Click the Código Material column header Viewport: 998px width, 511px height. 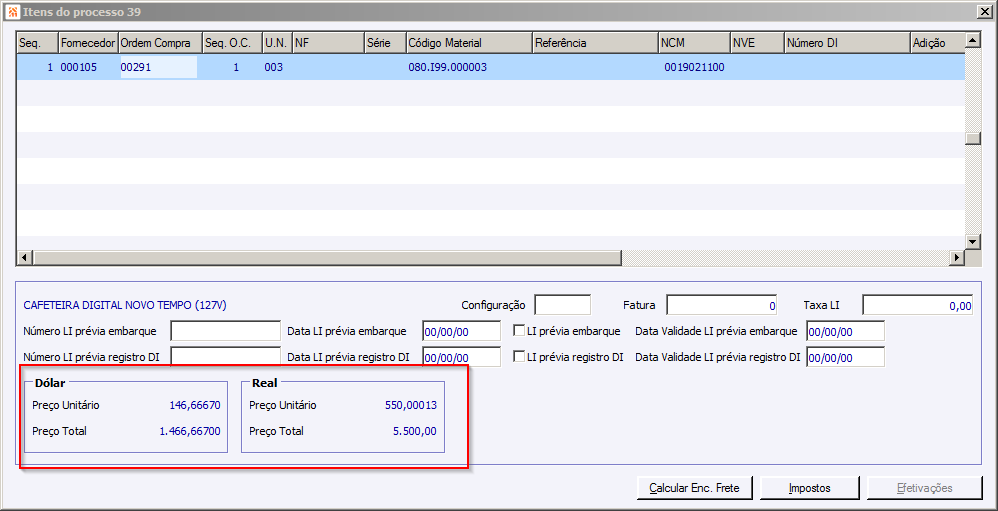469,43
